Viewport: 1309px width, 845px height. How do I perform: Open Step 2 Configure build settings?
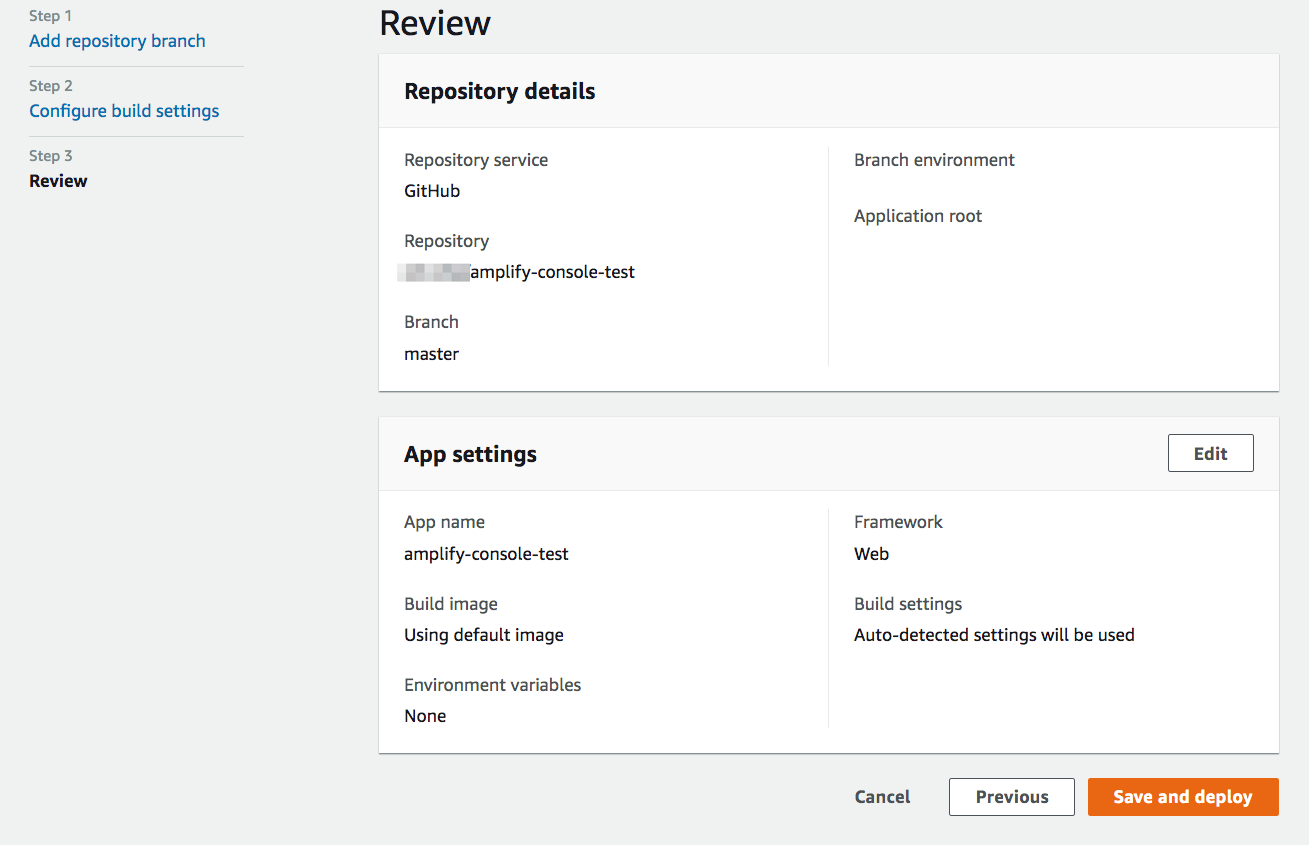coord(124,111)
